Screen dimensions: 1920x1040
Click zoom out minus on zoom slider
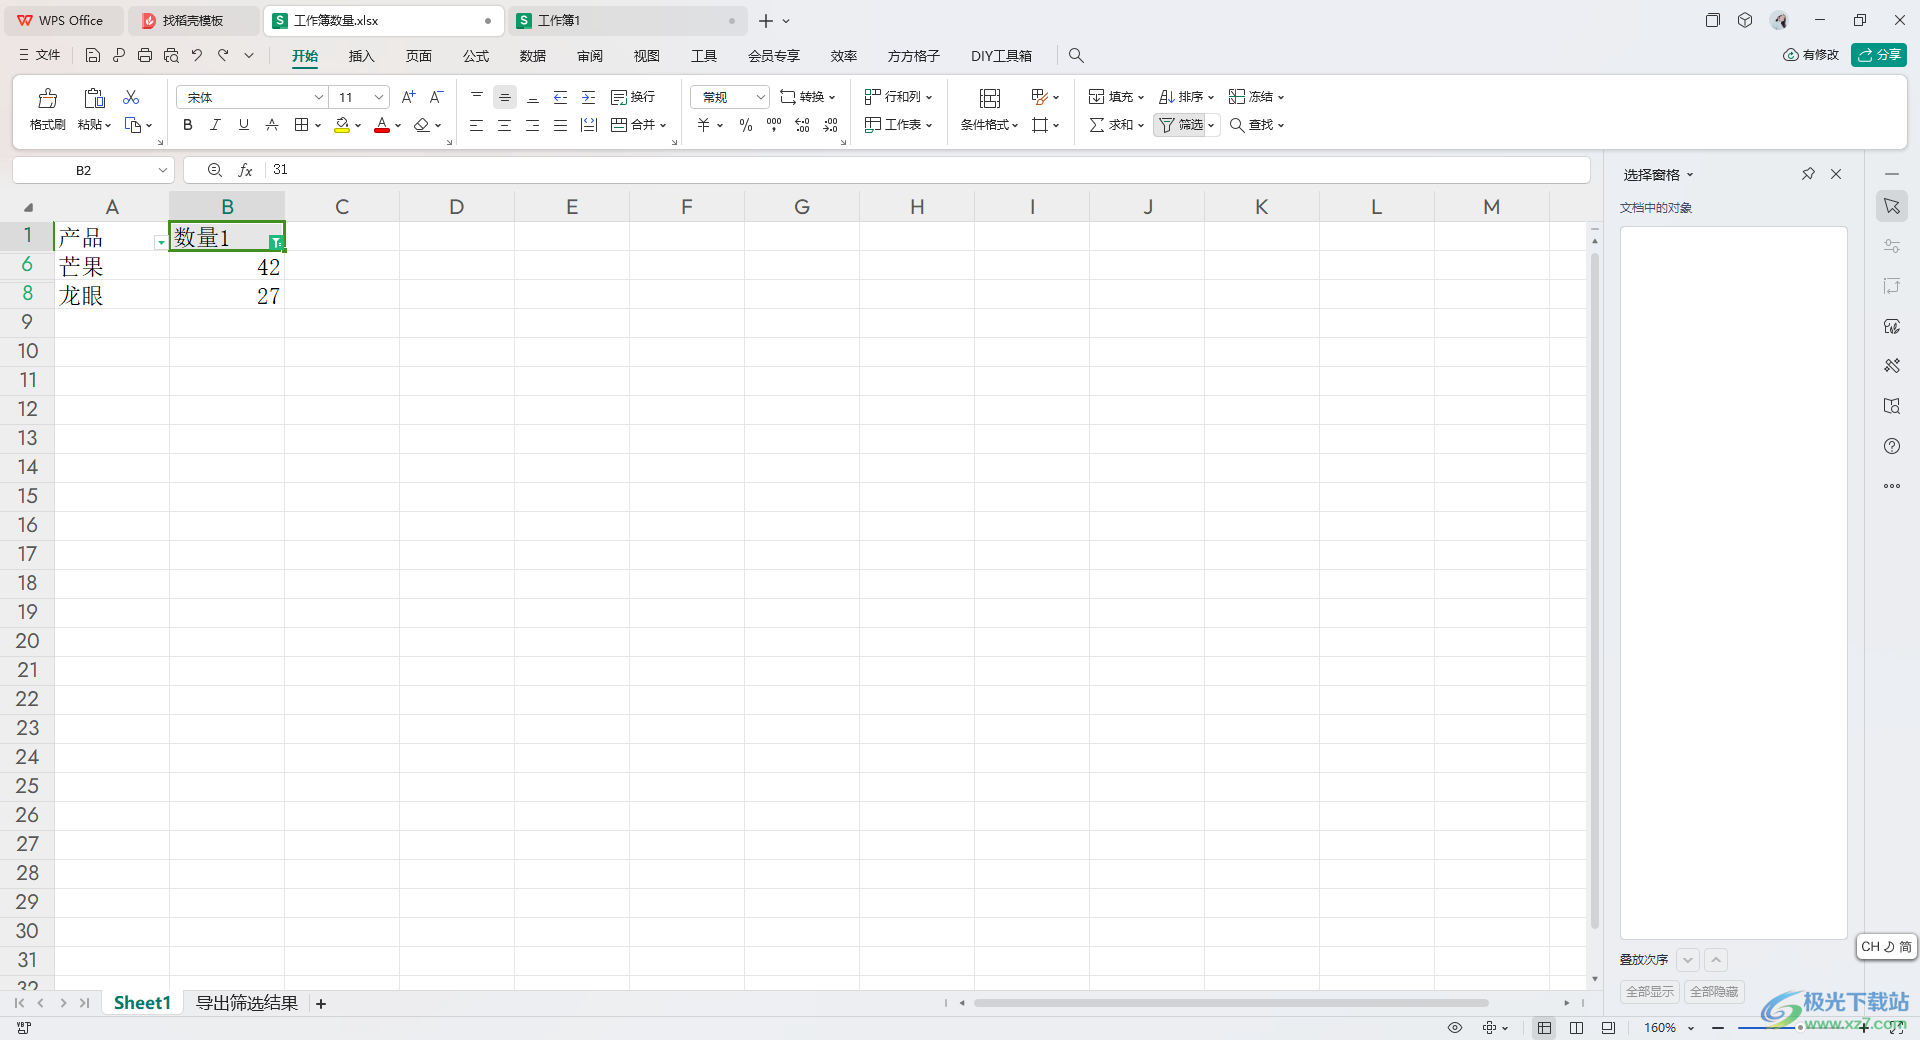1718,1028
